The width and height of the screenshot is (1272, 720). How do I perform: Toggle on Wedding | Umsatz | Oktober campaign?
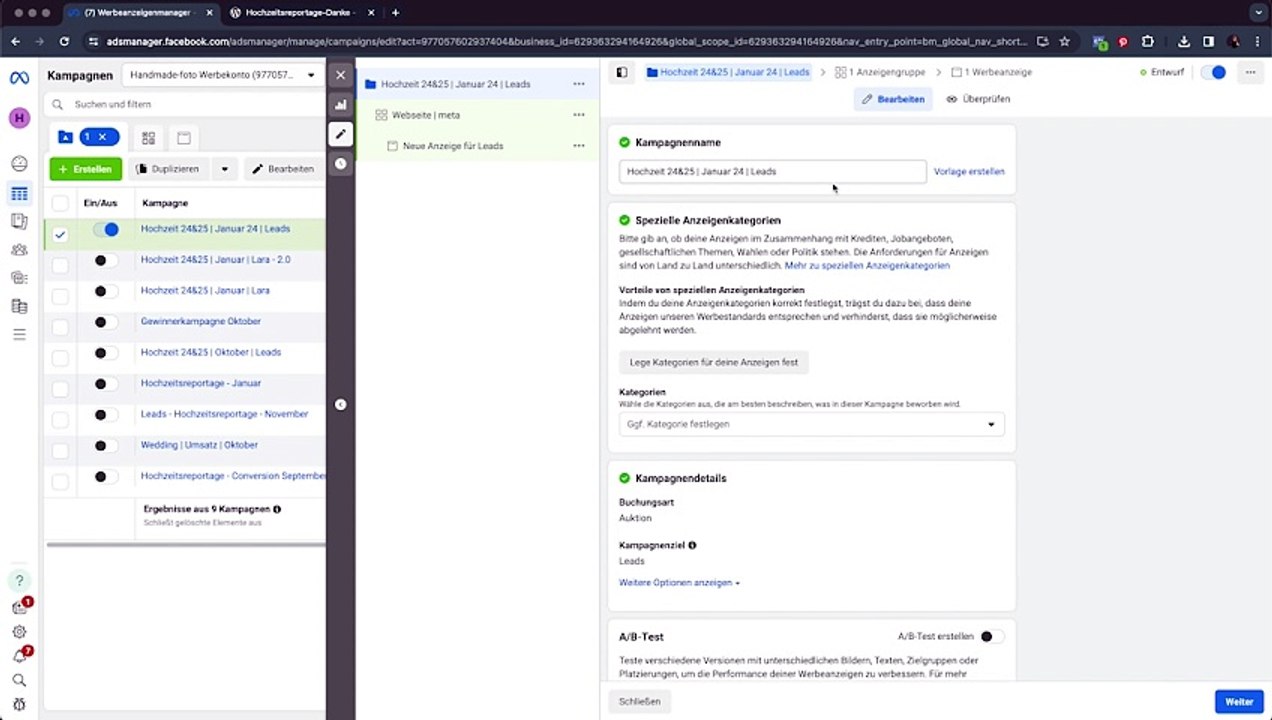click(x=105, y=446)
